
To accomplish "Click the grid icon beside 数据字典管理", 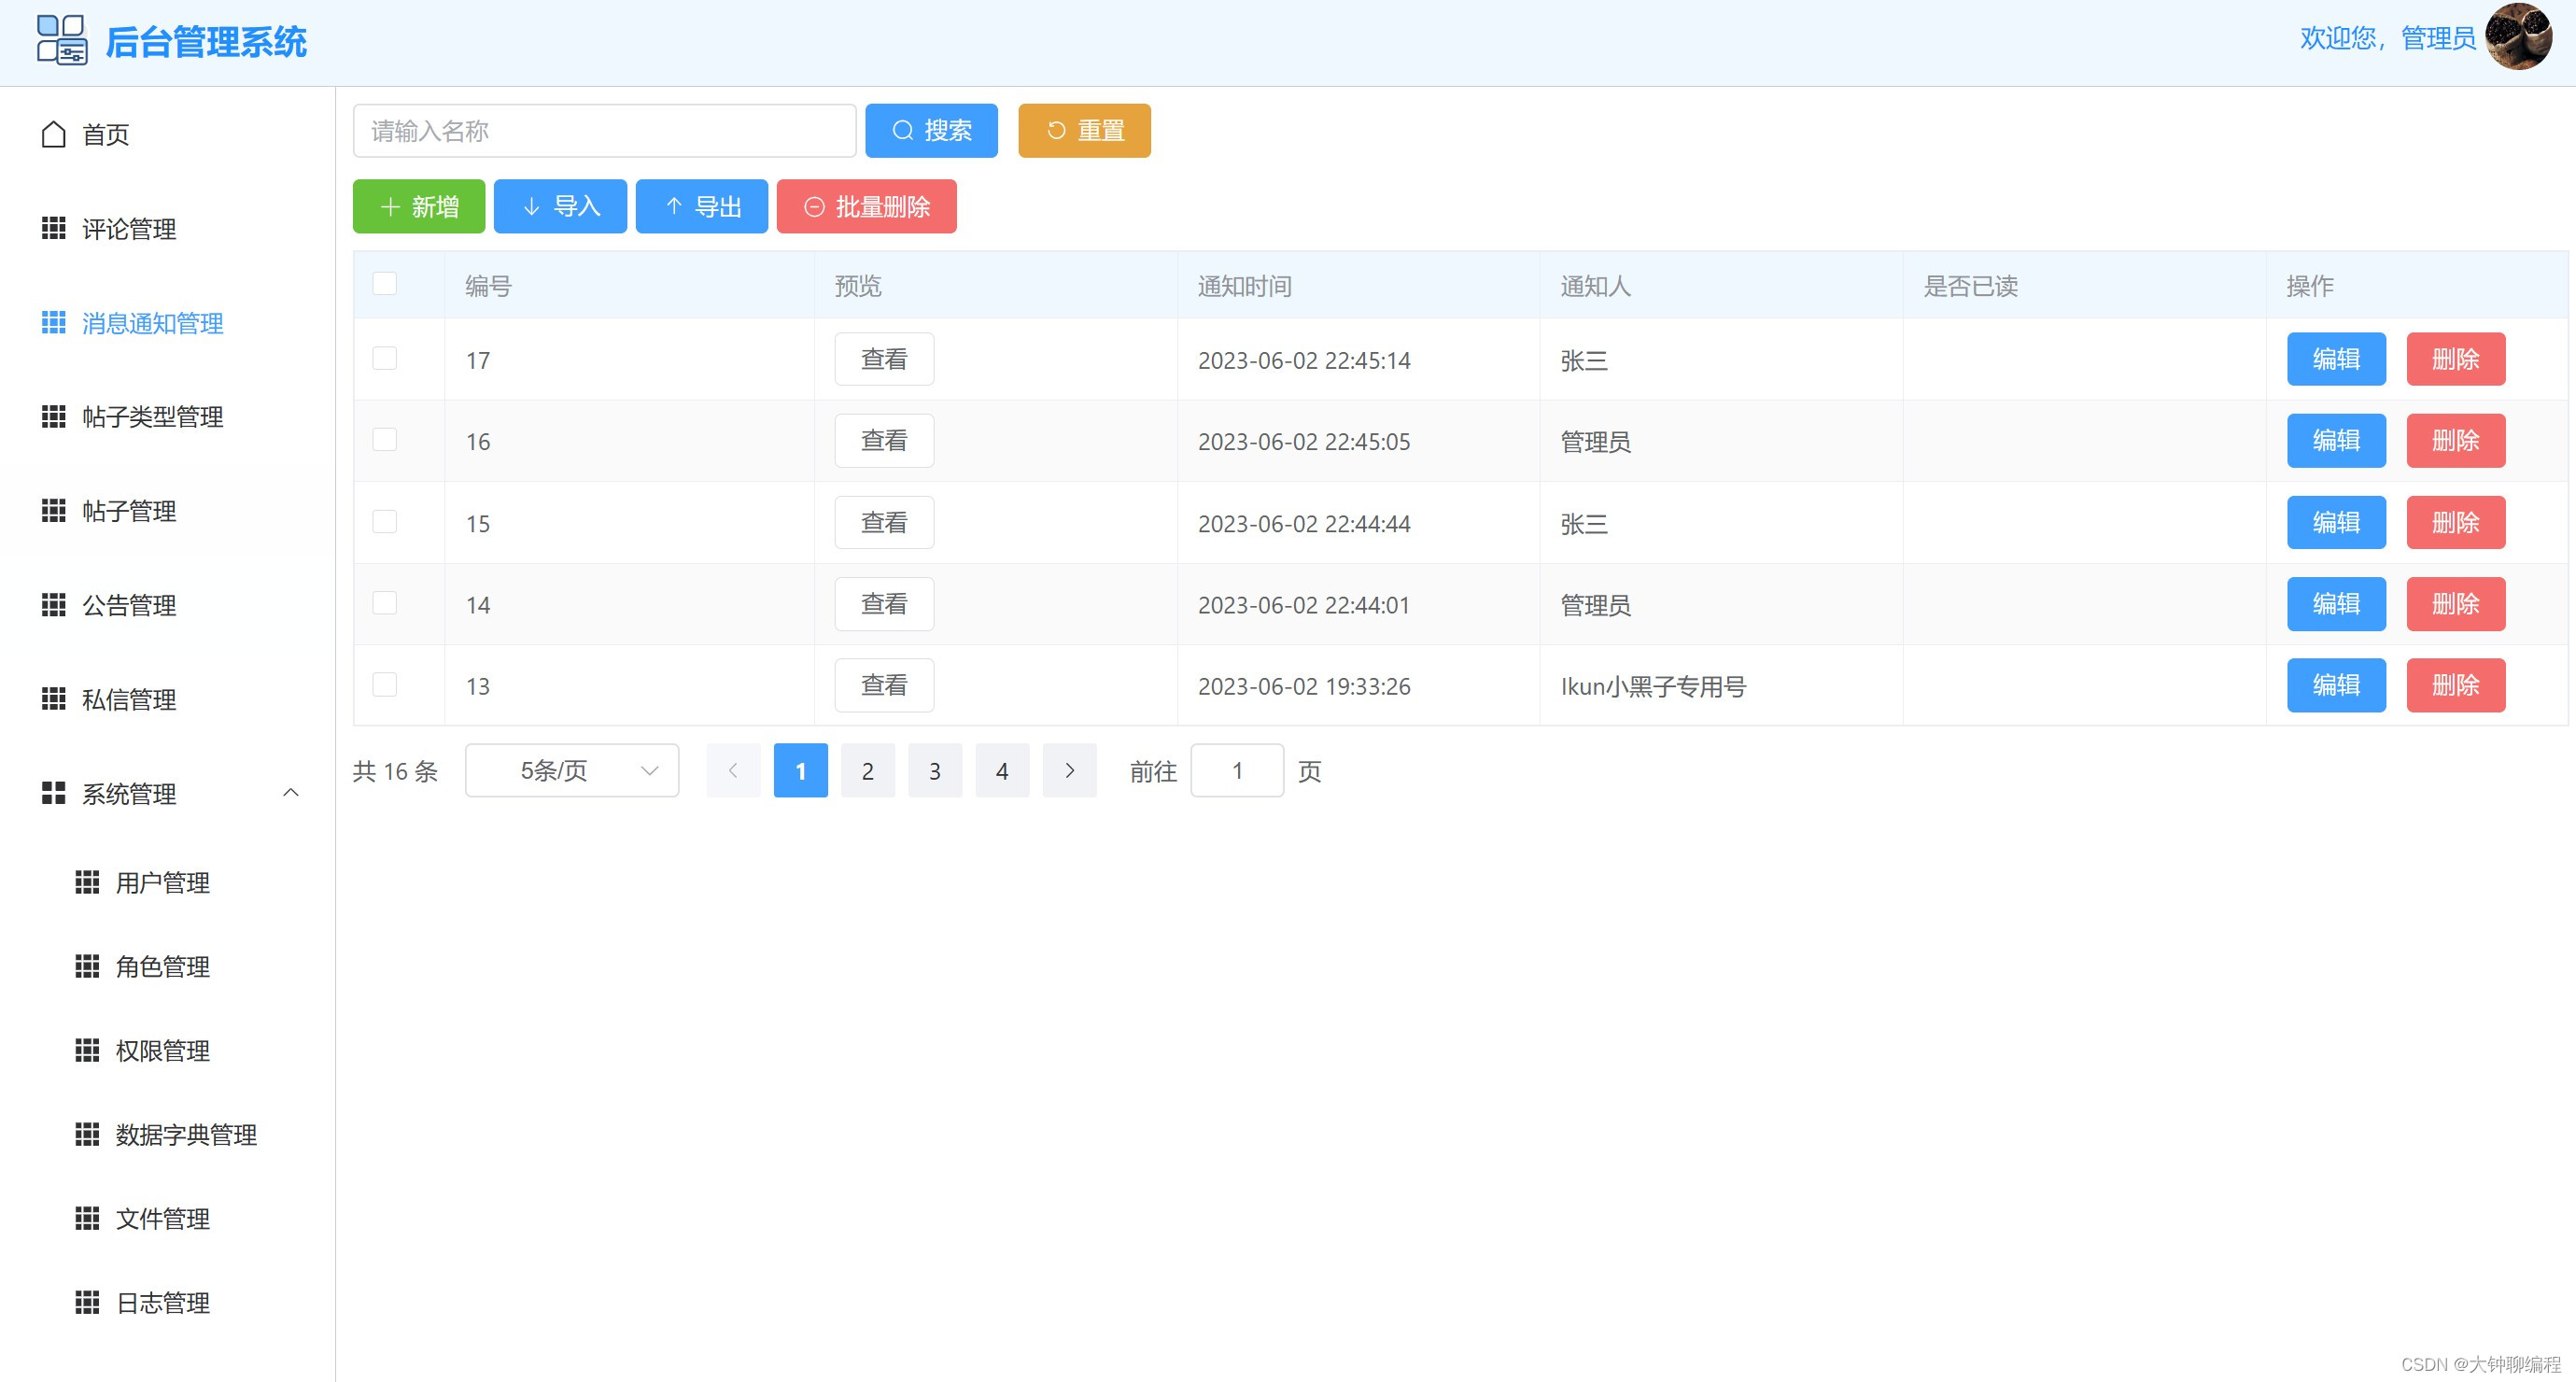I will click(x=88, y=1134).
